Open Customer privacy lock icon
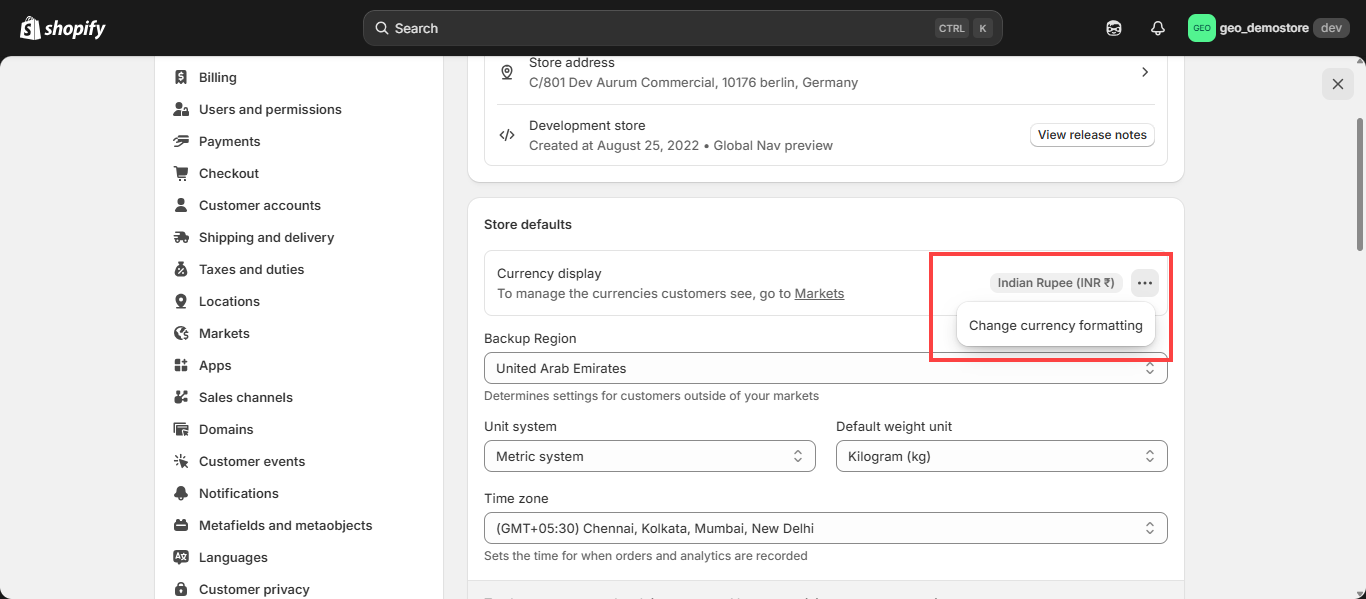This screenshot has height=599, width=1366. (181, 589)
